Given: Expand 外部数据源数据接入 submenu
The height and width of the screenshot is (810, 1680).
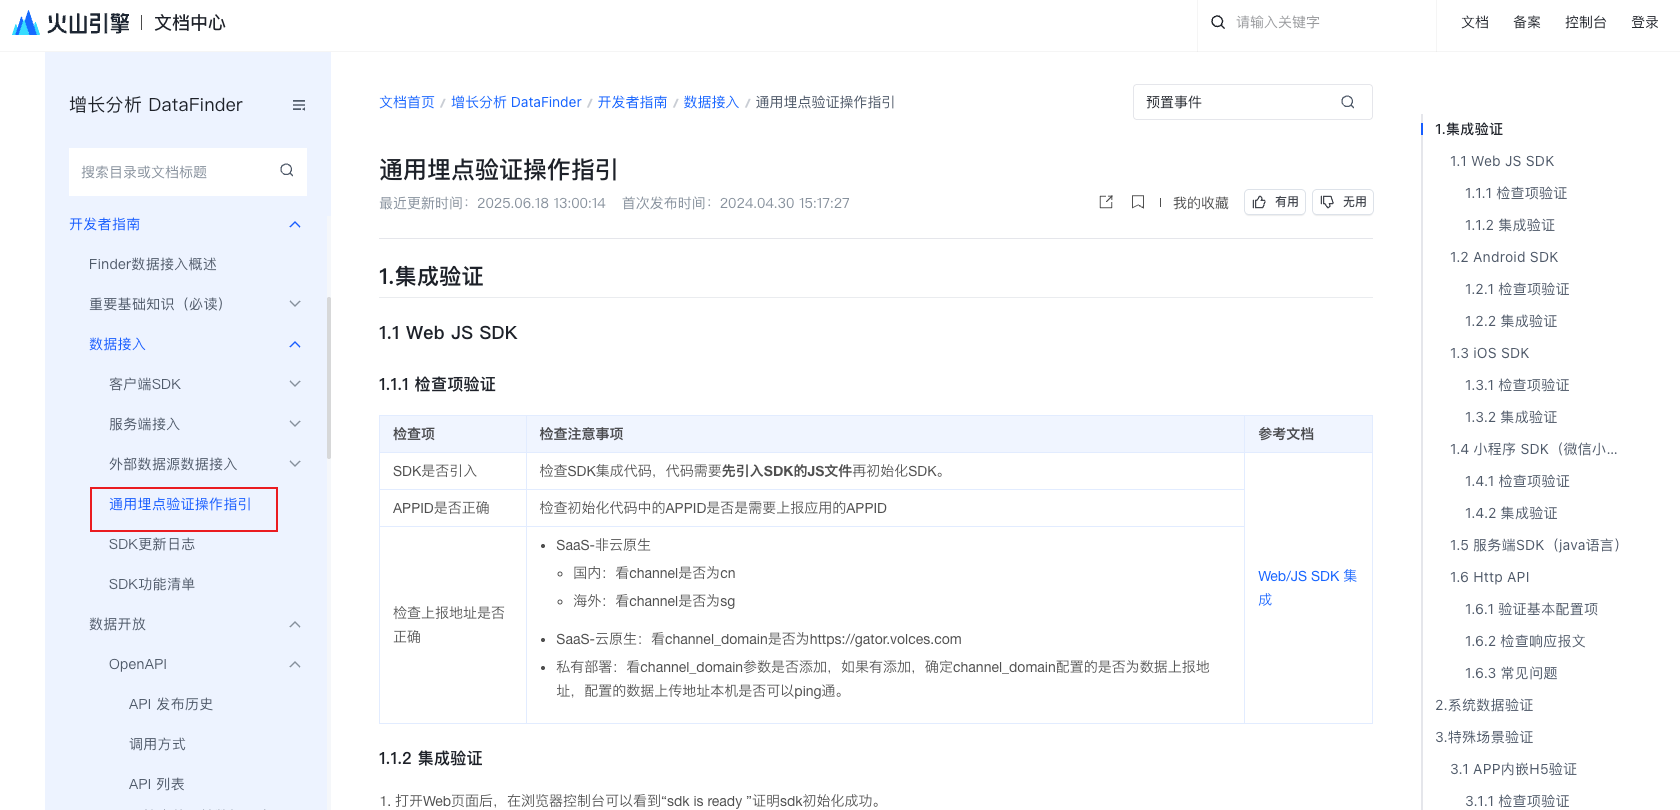Looking at the screenshot, I should (295, 464).
